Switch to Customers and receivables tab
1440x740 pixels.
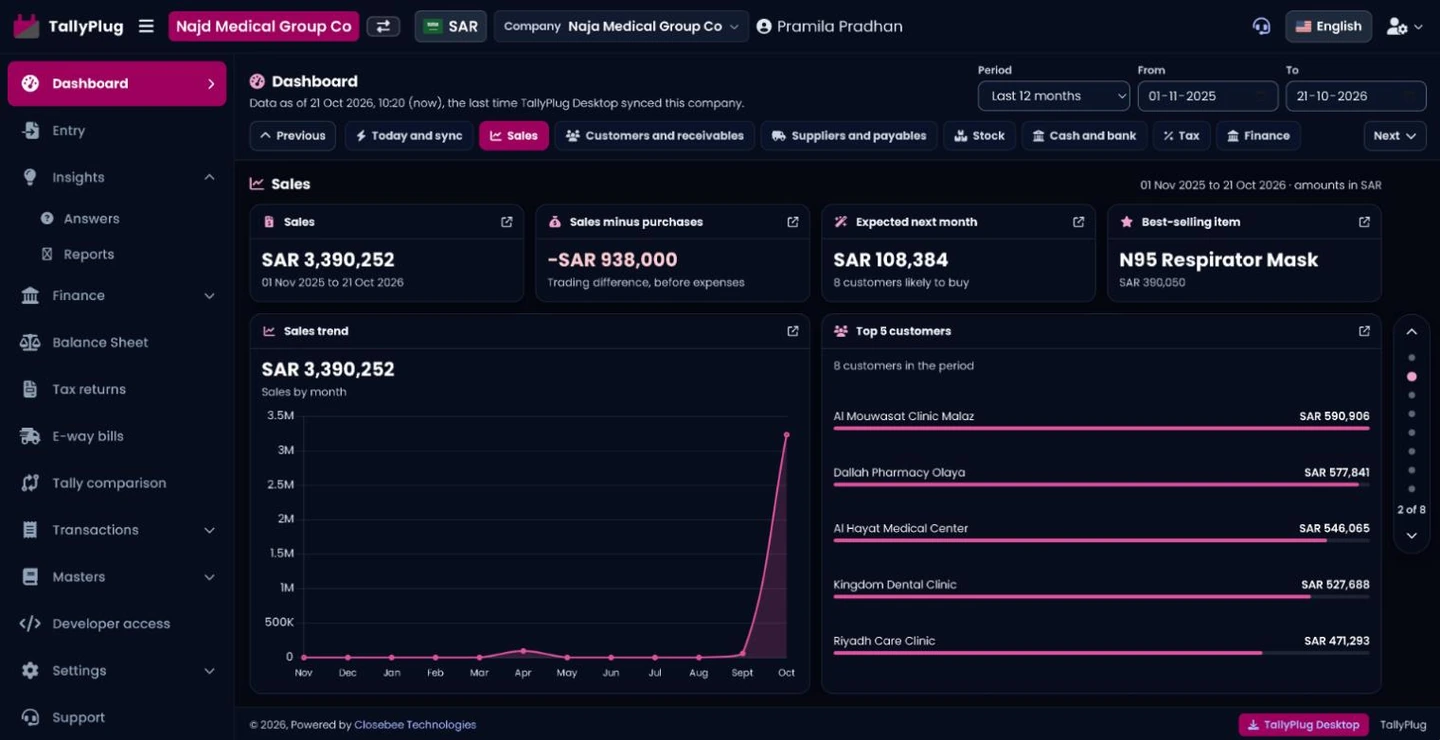tap(654, 136)
